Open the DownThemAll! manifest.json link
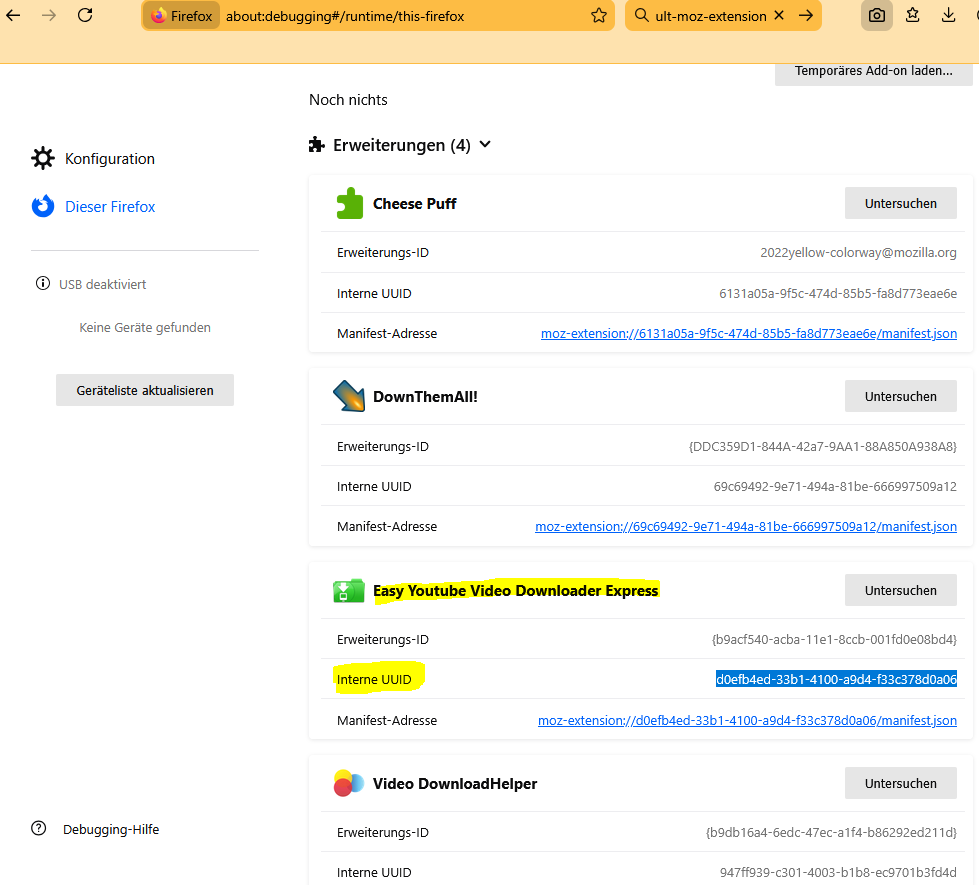Screen dimensions: 979x885 [745, 527]
